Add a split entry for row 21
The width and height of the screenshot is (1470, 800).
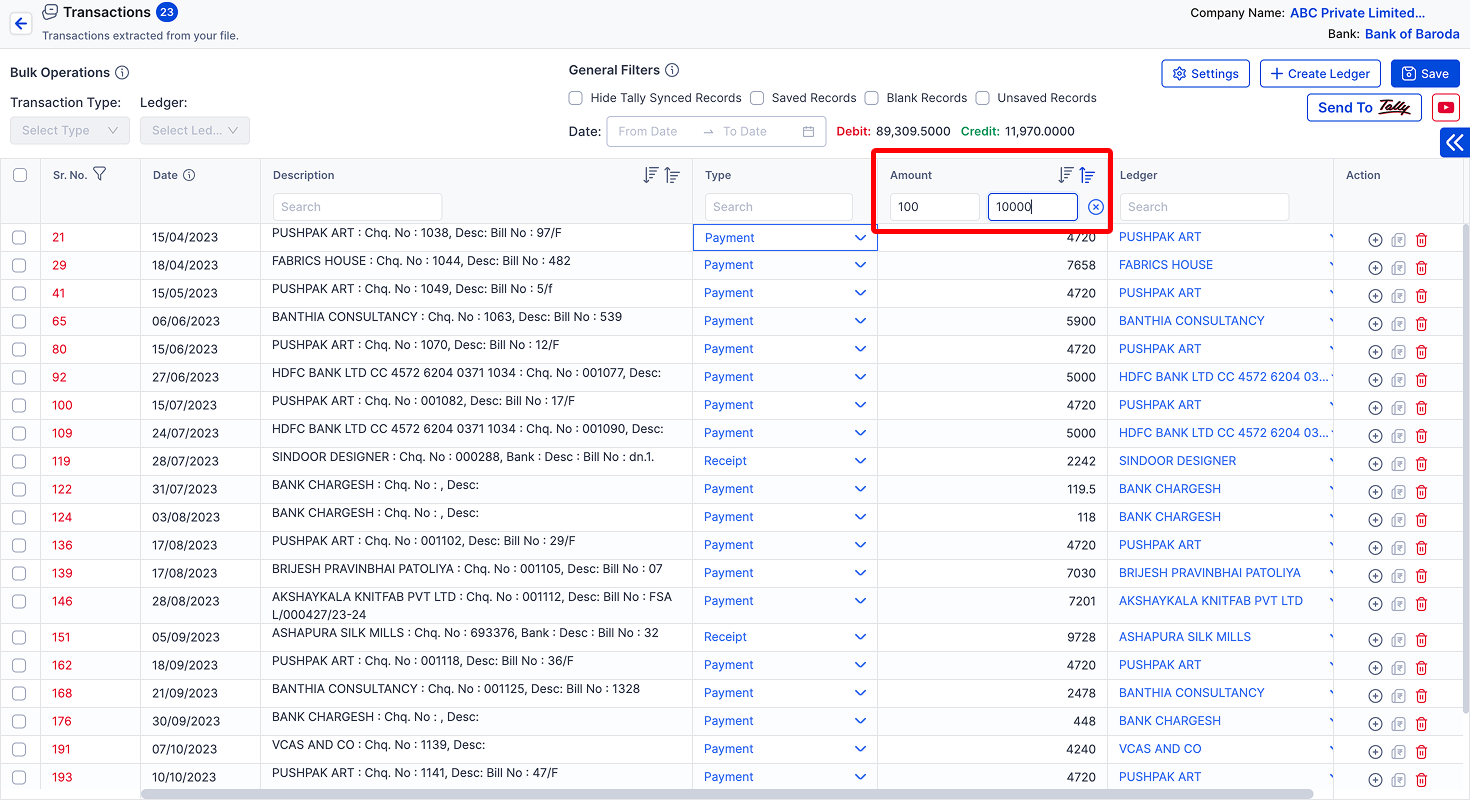pyautogui.click(x=1375, y=240)
